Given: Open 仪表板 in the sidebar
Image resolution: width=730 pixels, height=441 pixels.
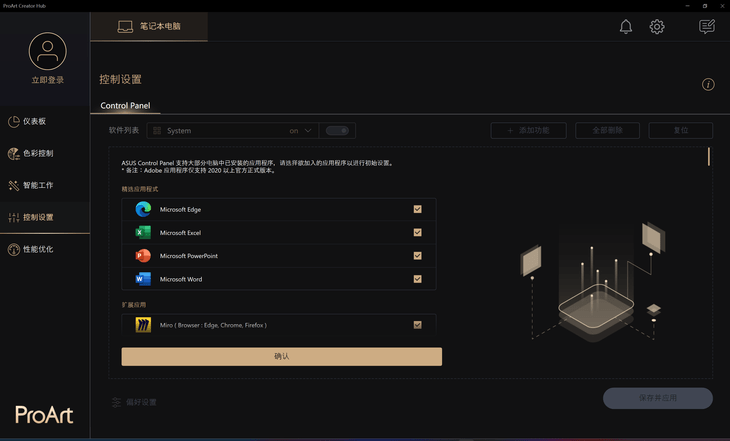Looking at the screenshot, I should (x=45, y=122).
